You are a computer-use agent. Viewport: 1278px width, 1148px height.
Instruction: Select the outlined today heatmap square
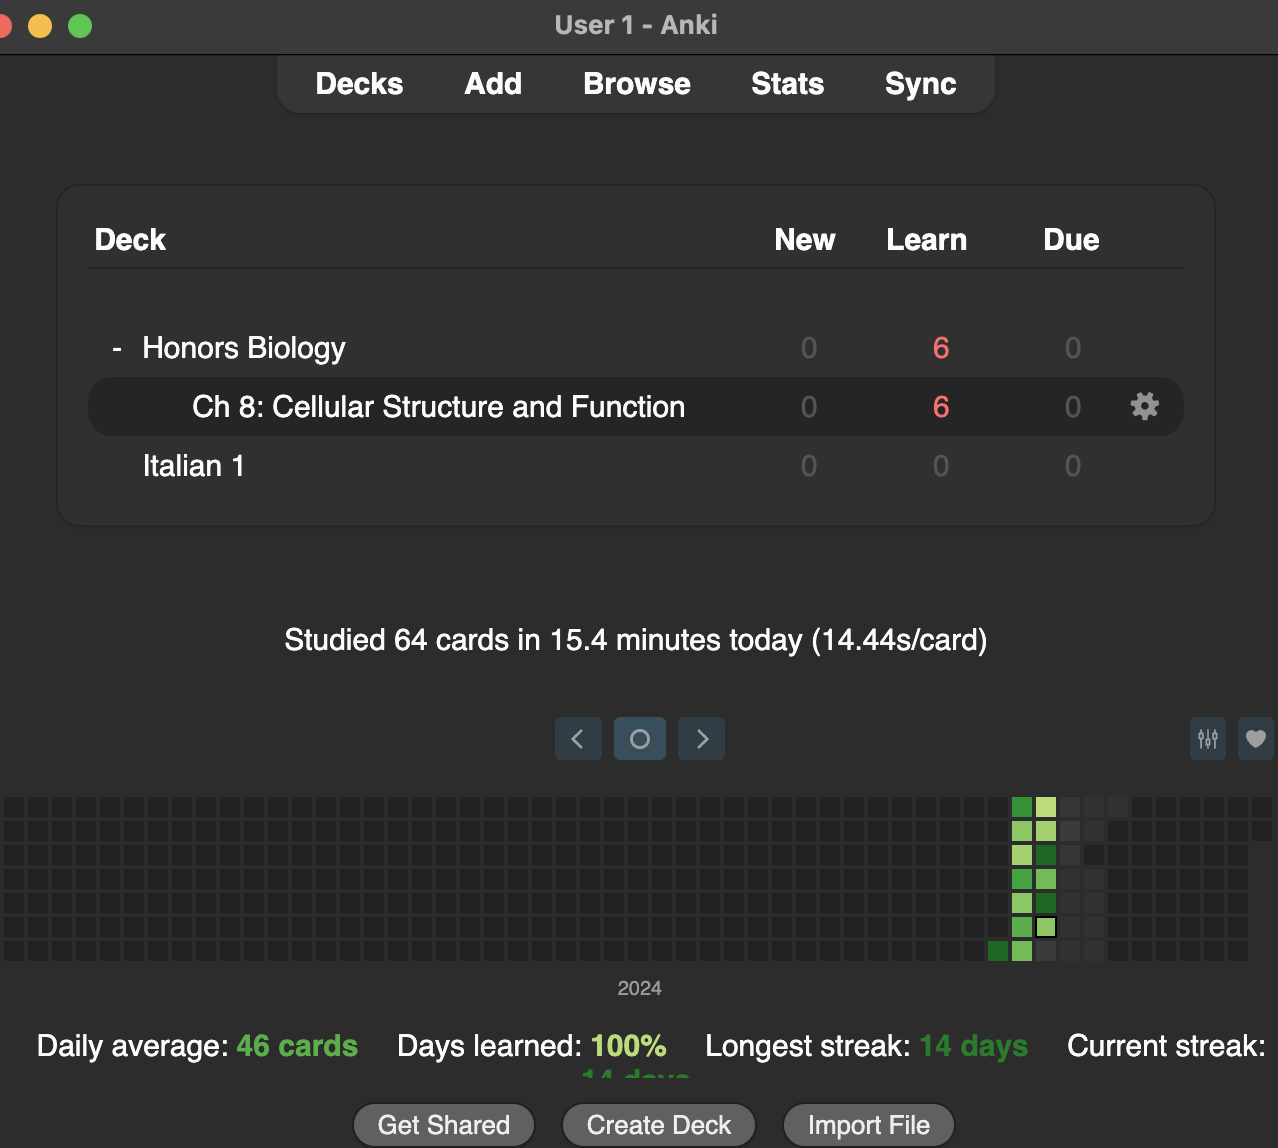pos(1046,927)
